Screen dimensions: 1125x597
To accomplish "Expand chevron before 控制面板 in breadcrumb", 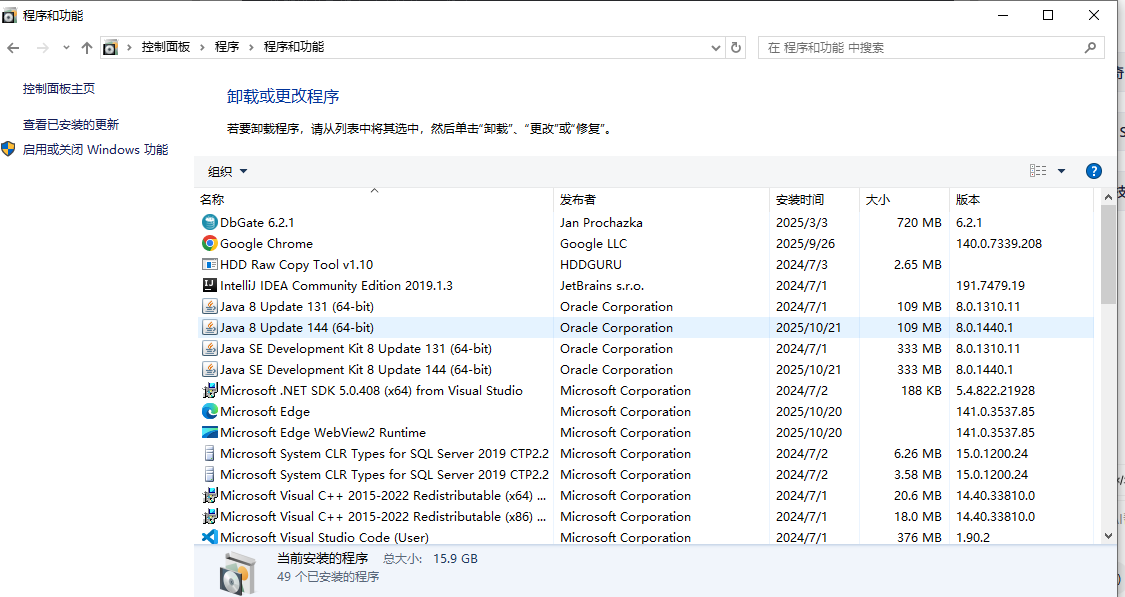I will pyautogui.click(x=129, y=47).
